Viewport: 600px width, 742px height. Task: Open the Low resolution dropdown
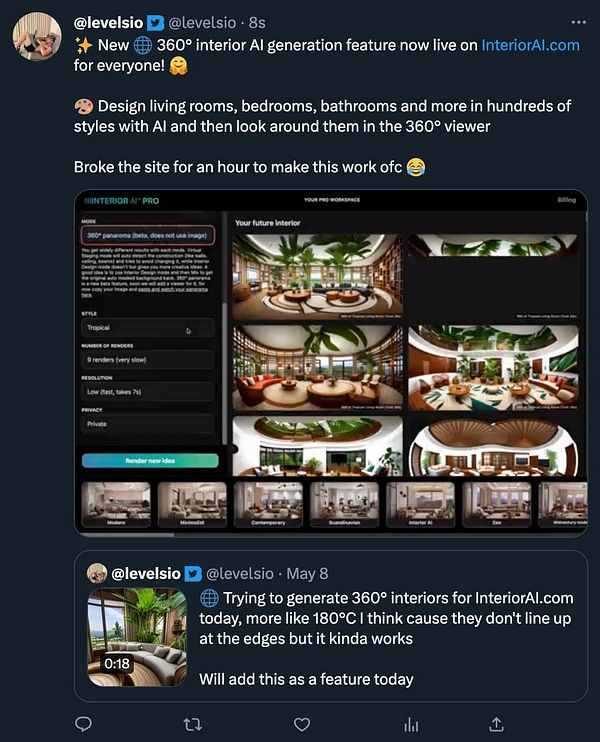[x=148, y=392]
